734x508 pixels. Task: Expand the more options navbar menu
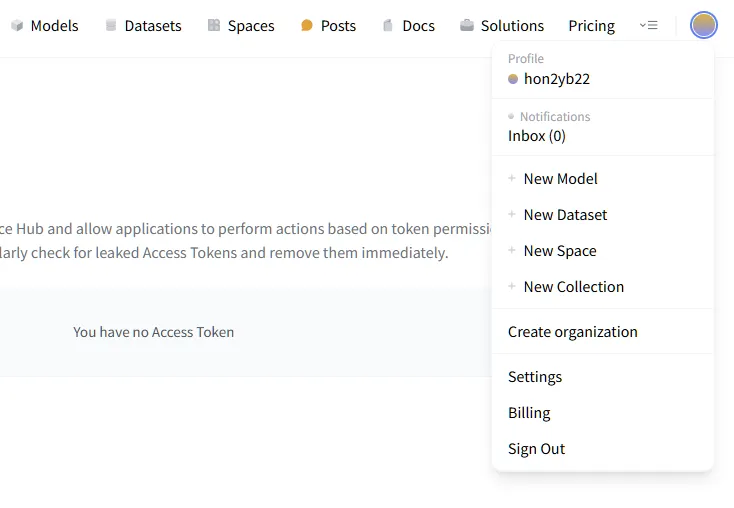tap(648, 25)
